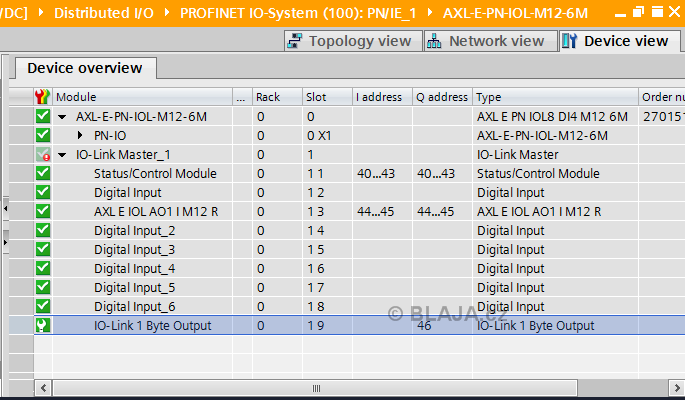Select the PN-IO module name

tap(110, 136)
